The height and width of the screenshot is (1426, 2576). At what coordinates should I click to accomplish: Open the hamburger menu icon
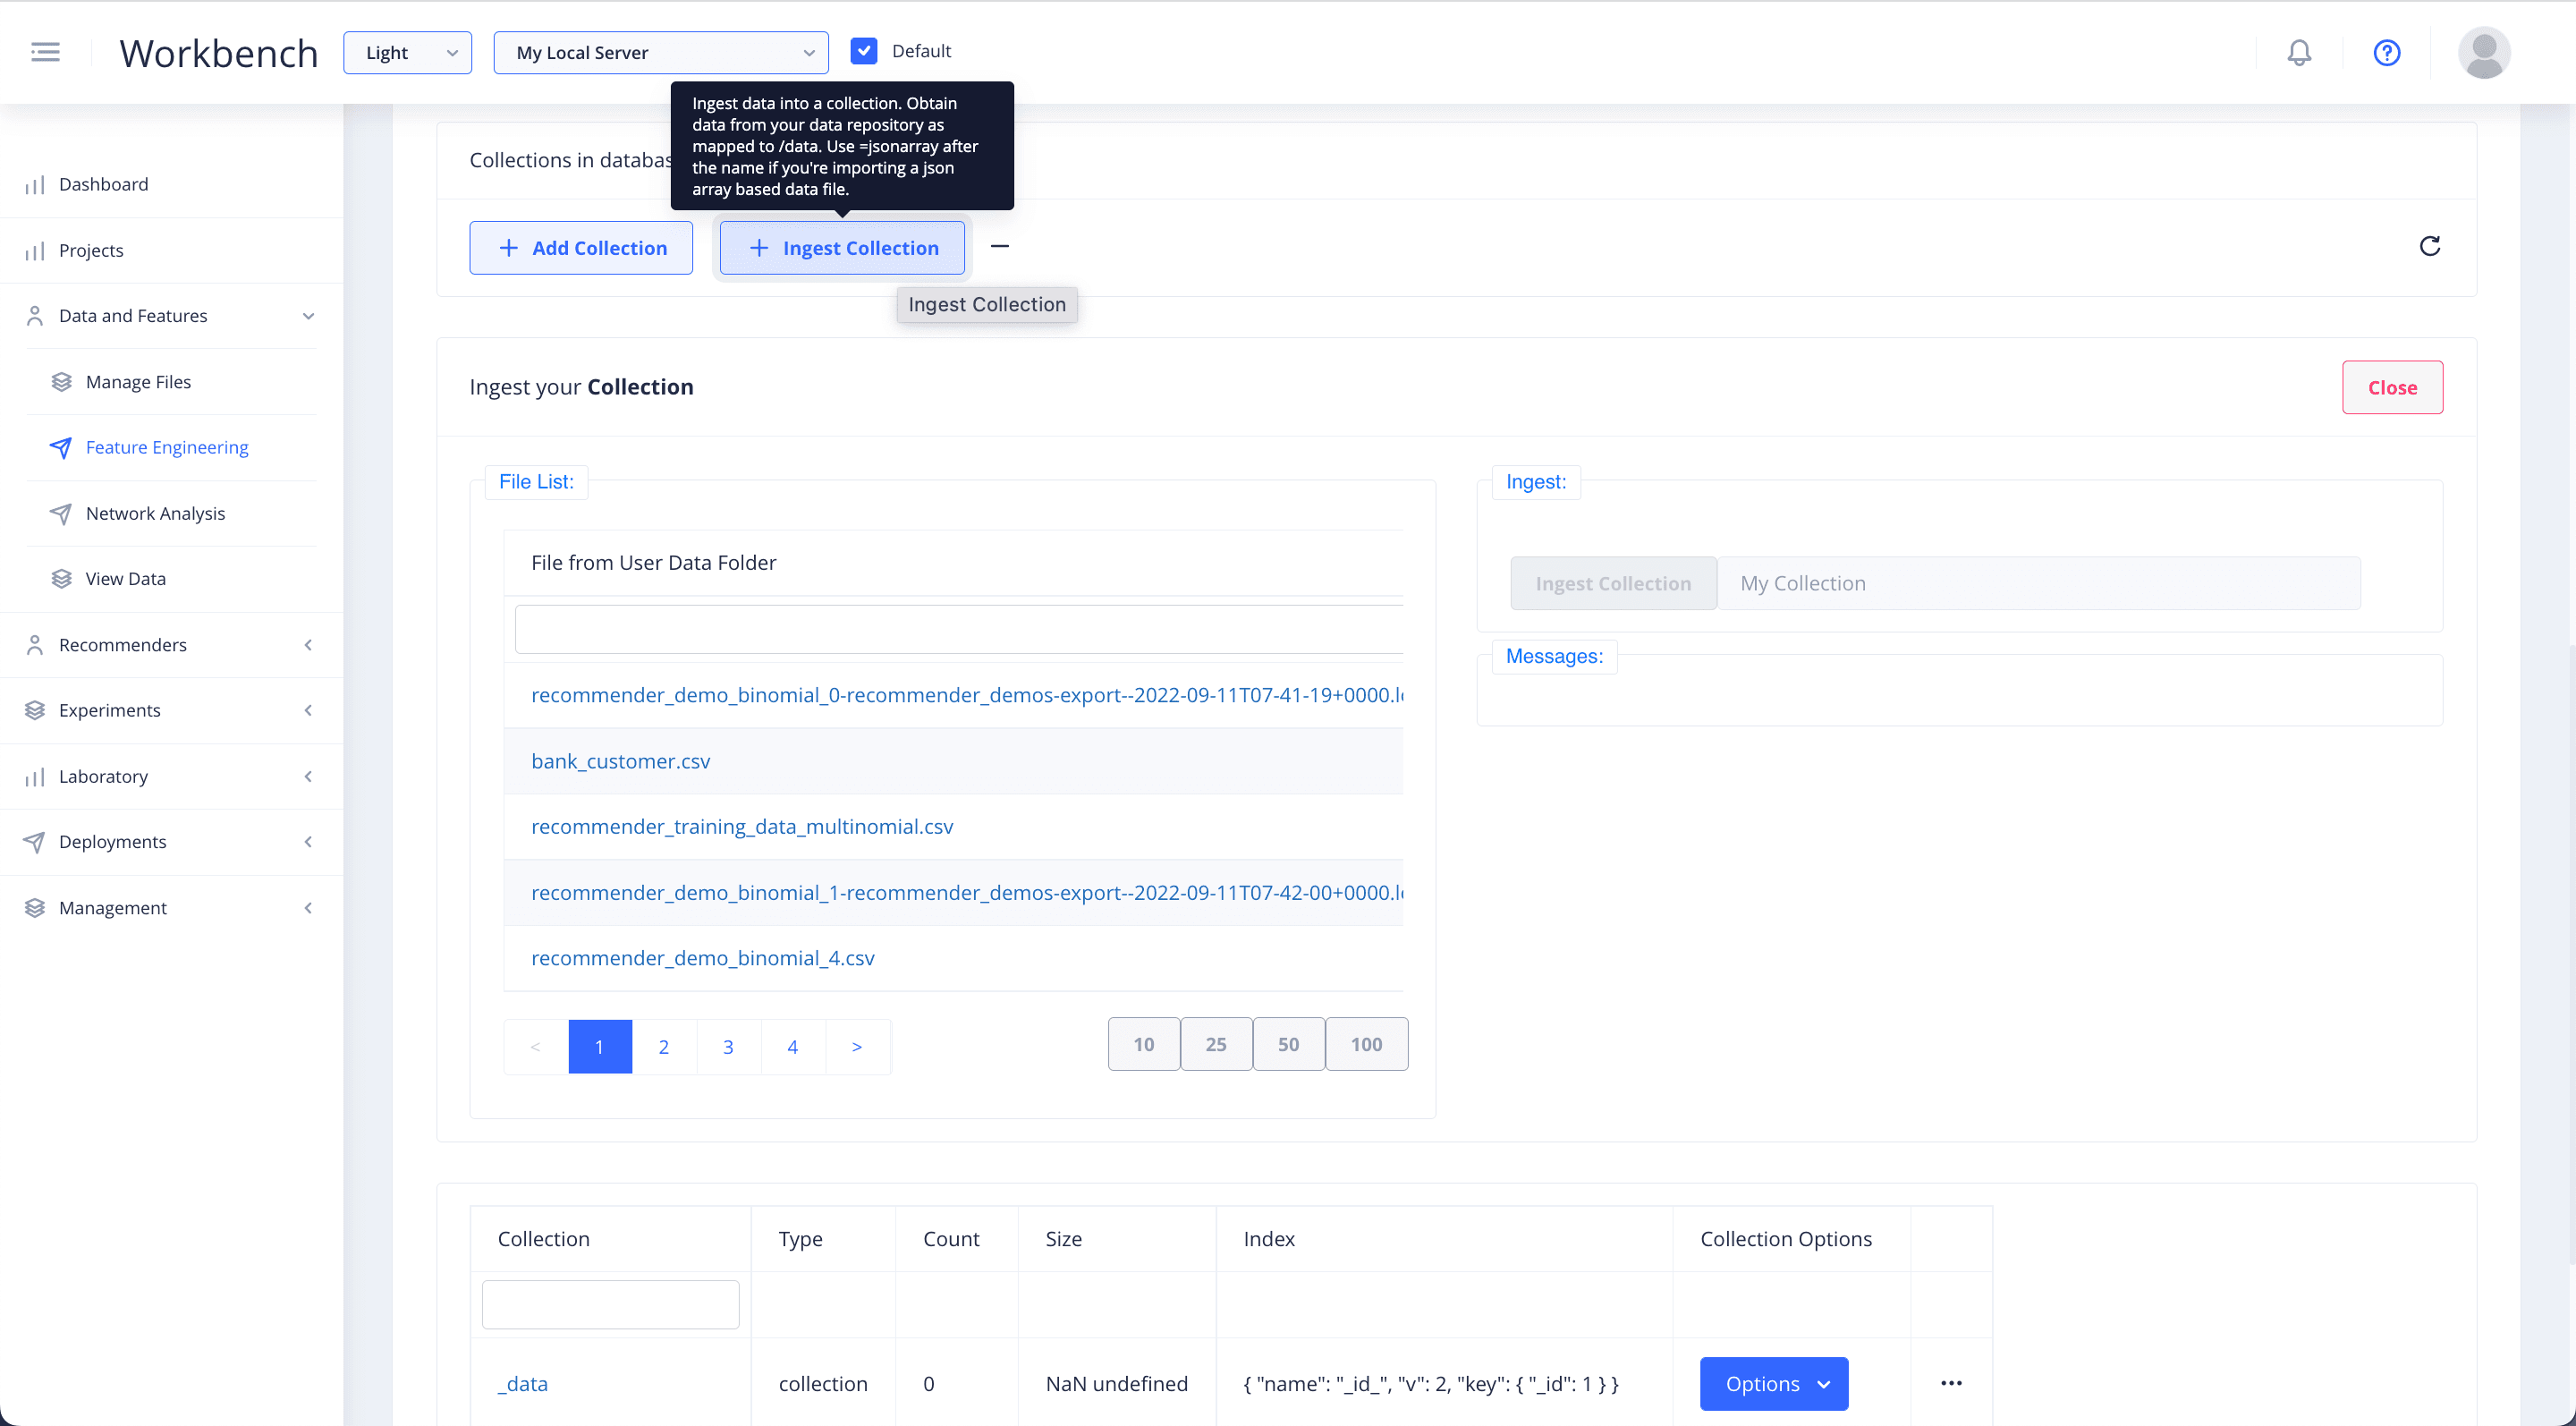click(45, 52)
